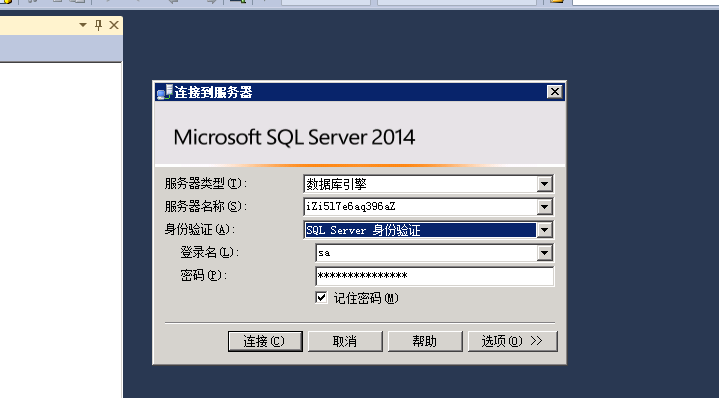Viewport: 719px width, 398px height.
Task: Expand the 服务器类型 dropdown arrow
Action: click(544, 184)
